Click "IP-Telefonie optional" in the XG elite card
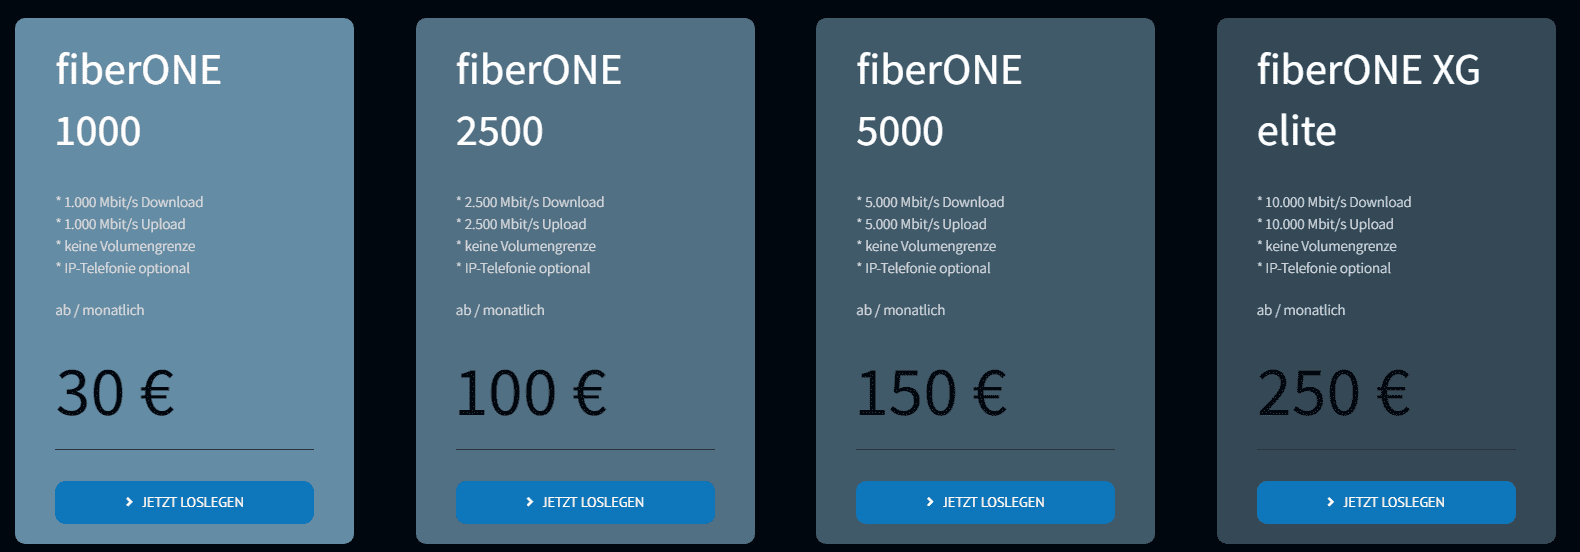 (1327, 268)
